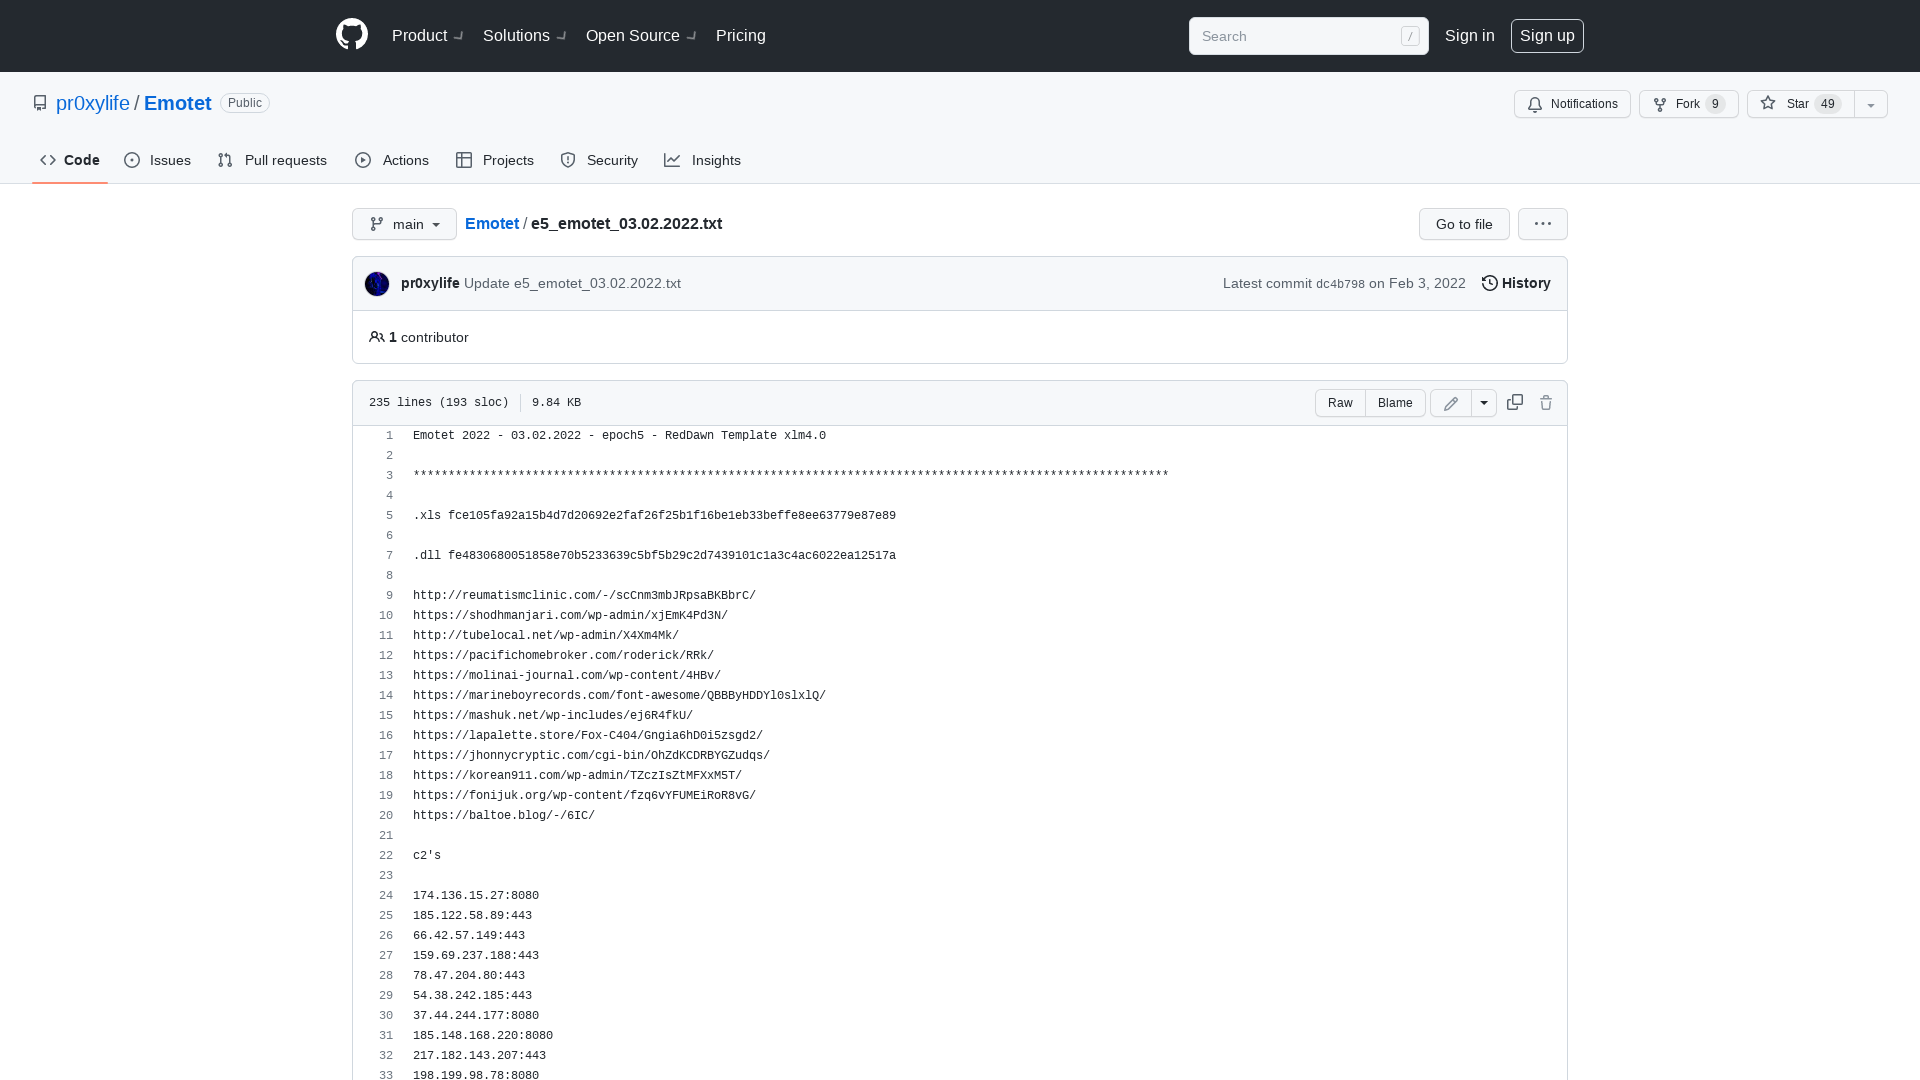Click the Notifications button
The image size is (1920, 1080).
1572,104
